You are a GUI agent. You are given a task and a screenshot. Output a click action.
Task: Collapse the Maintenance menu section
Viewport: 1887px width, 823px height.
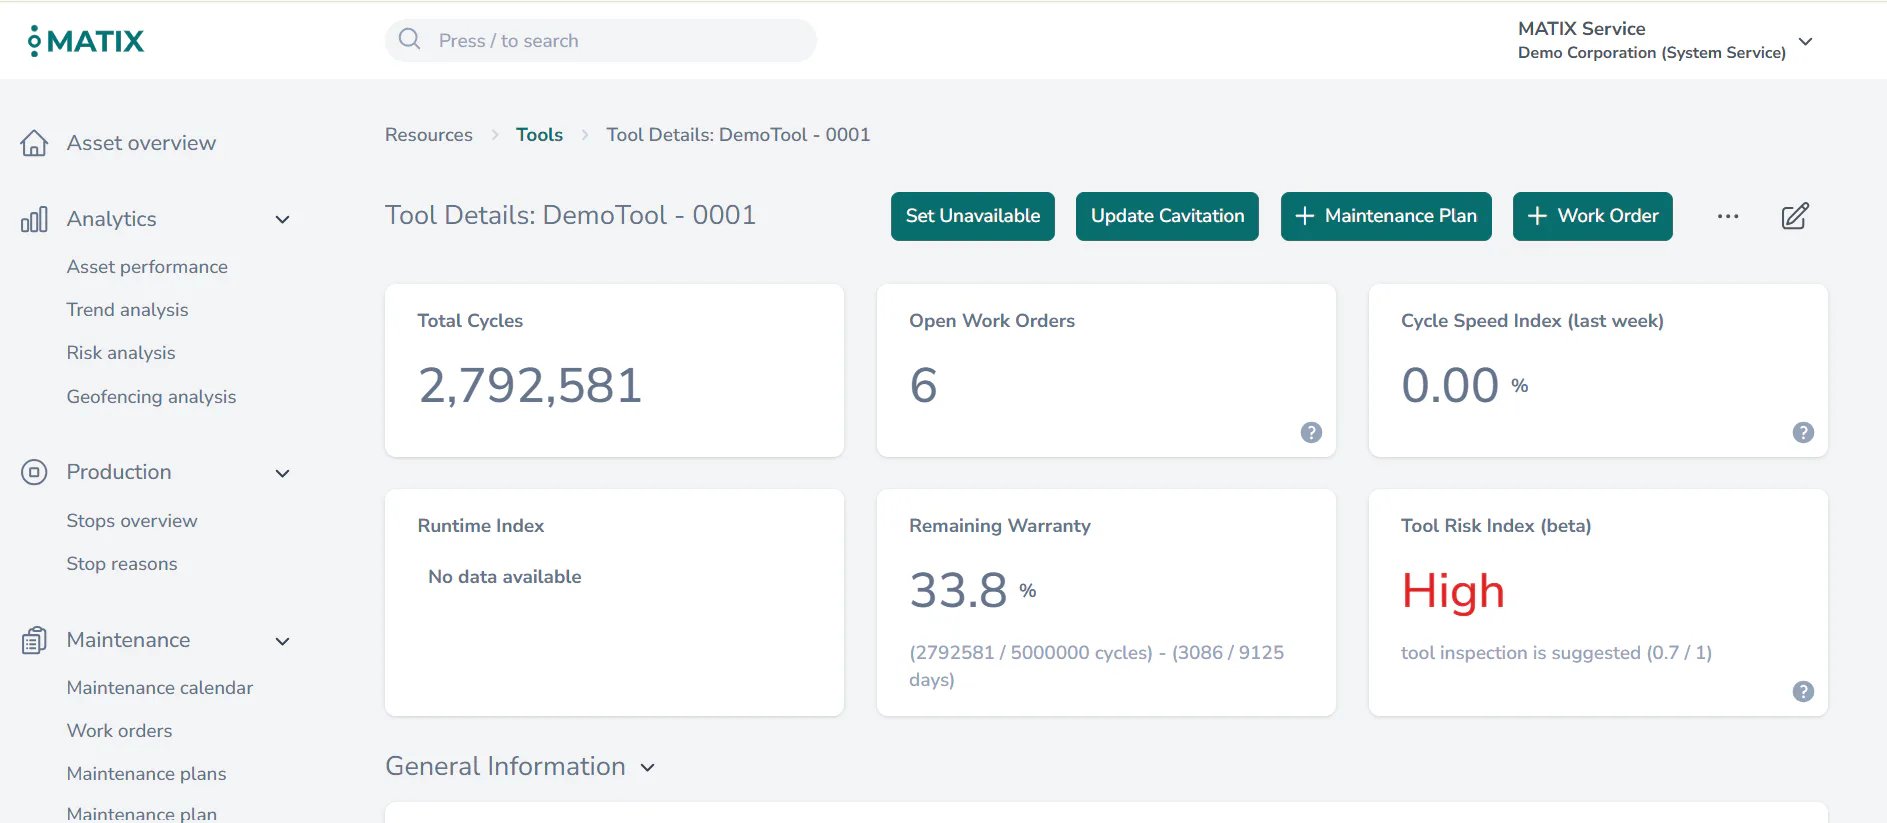pyautogui.click(x=283, y=641)
